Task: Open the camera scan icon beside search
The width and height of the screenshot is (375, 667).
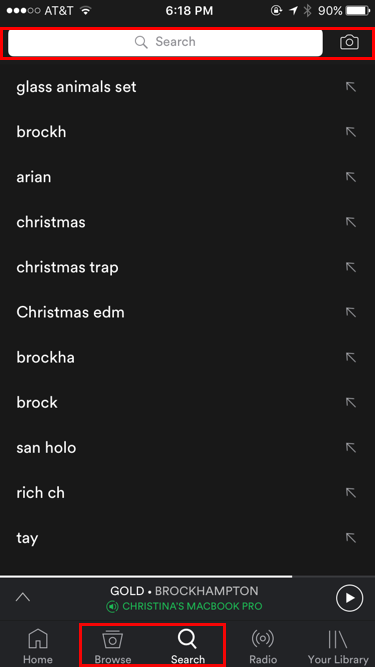Action: 349,42
